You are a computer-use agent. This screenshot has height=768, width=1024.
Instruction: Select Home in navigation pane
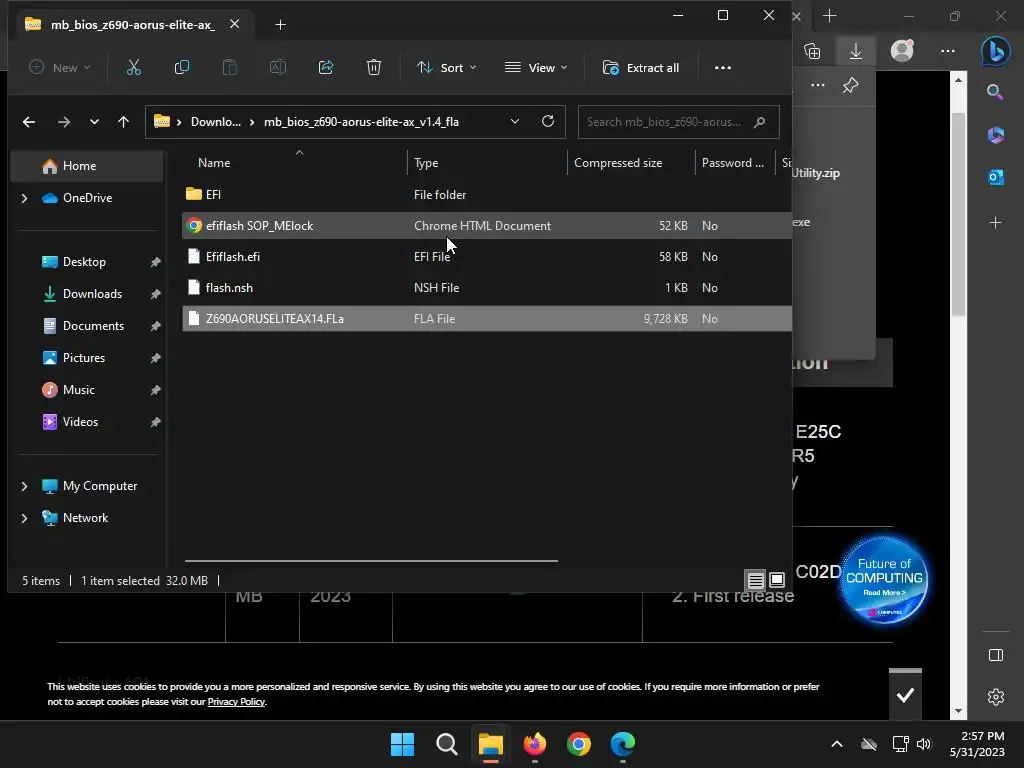click(87, 166)
